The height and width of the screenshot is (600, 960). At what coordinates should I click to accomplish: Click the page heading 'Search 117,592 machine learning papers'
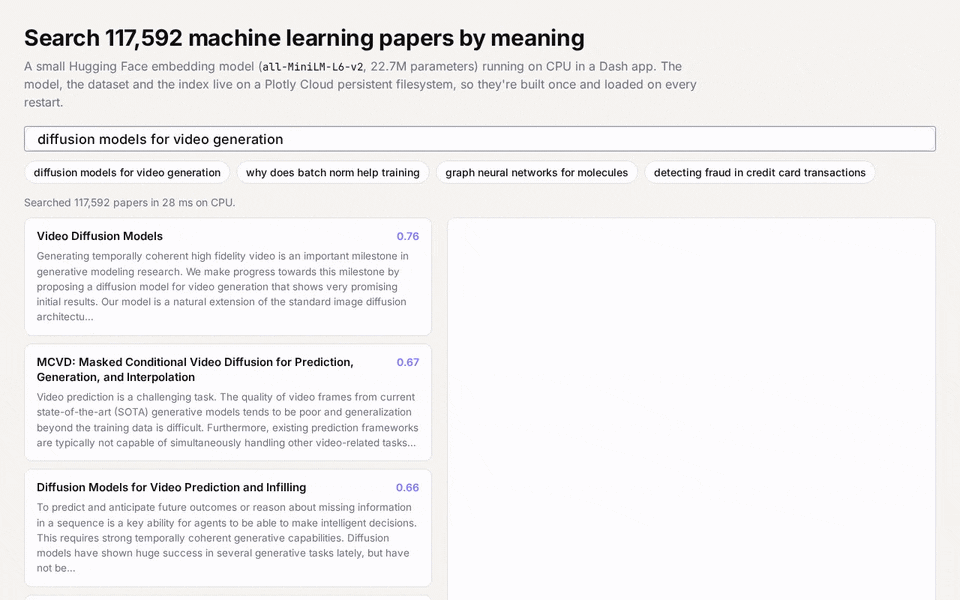(x=304, y=38)
